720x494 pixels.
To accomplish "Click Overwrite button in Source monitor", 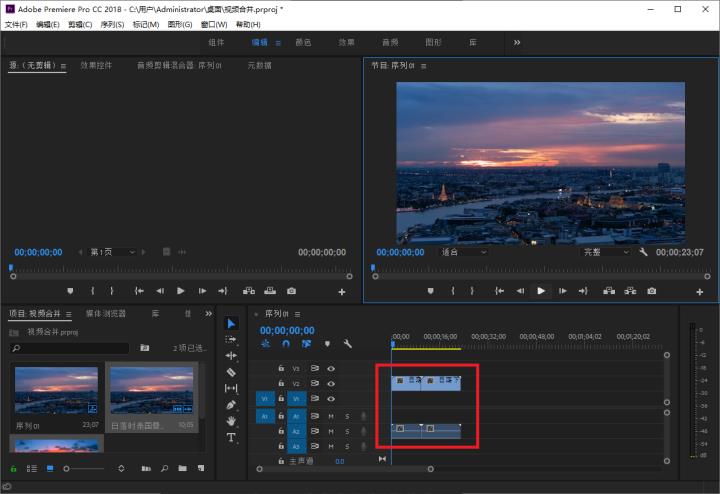I will 270,291.
